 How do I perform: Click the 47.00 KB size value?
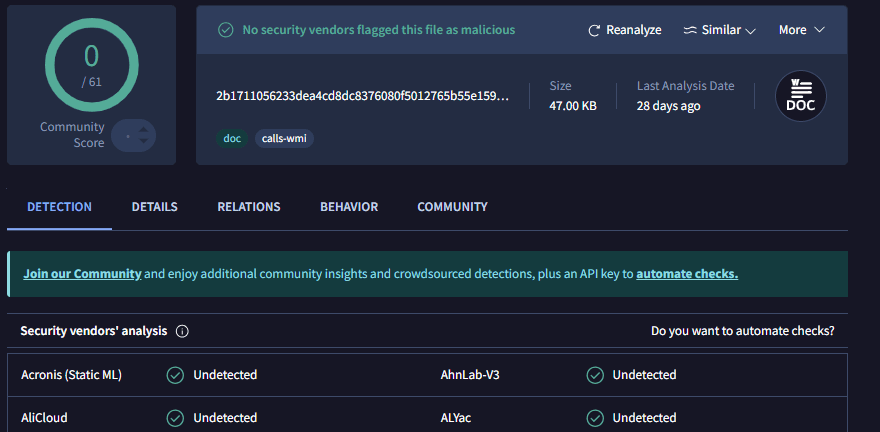[573, 106]
